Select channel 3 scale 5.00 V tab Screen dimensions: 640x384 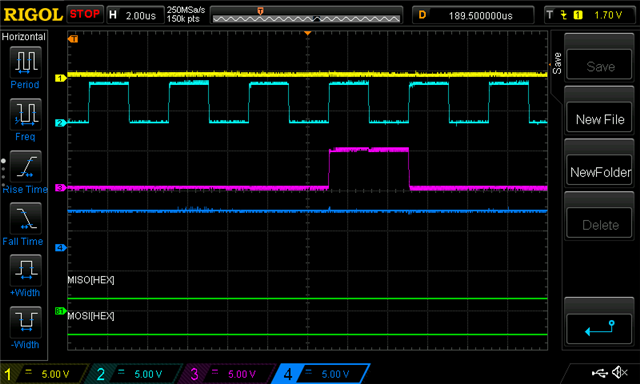click(x=229, y=374)
